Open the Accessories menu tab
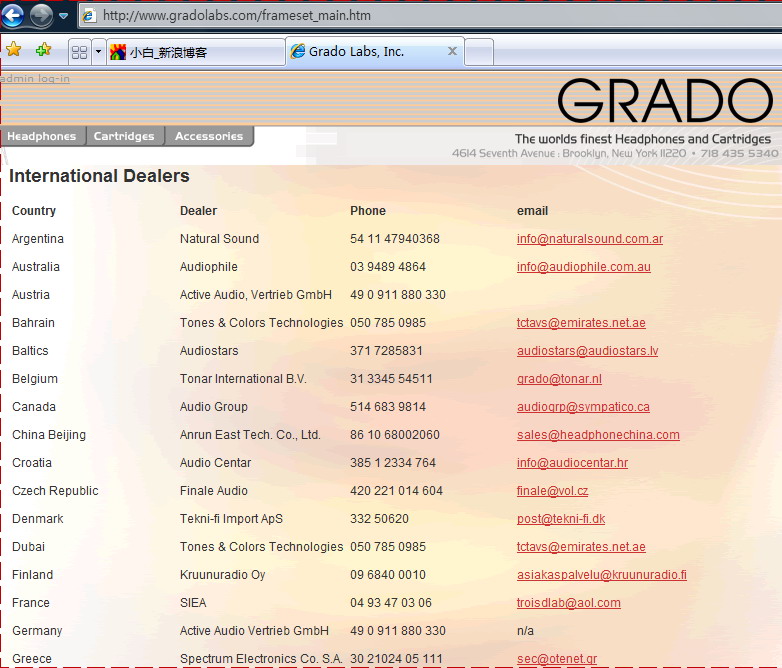This screenshot has height=668, width=782. [209, 136]
